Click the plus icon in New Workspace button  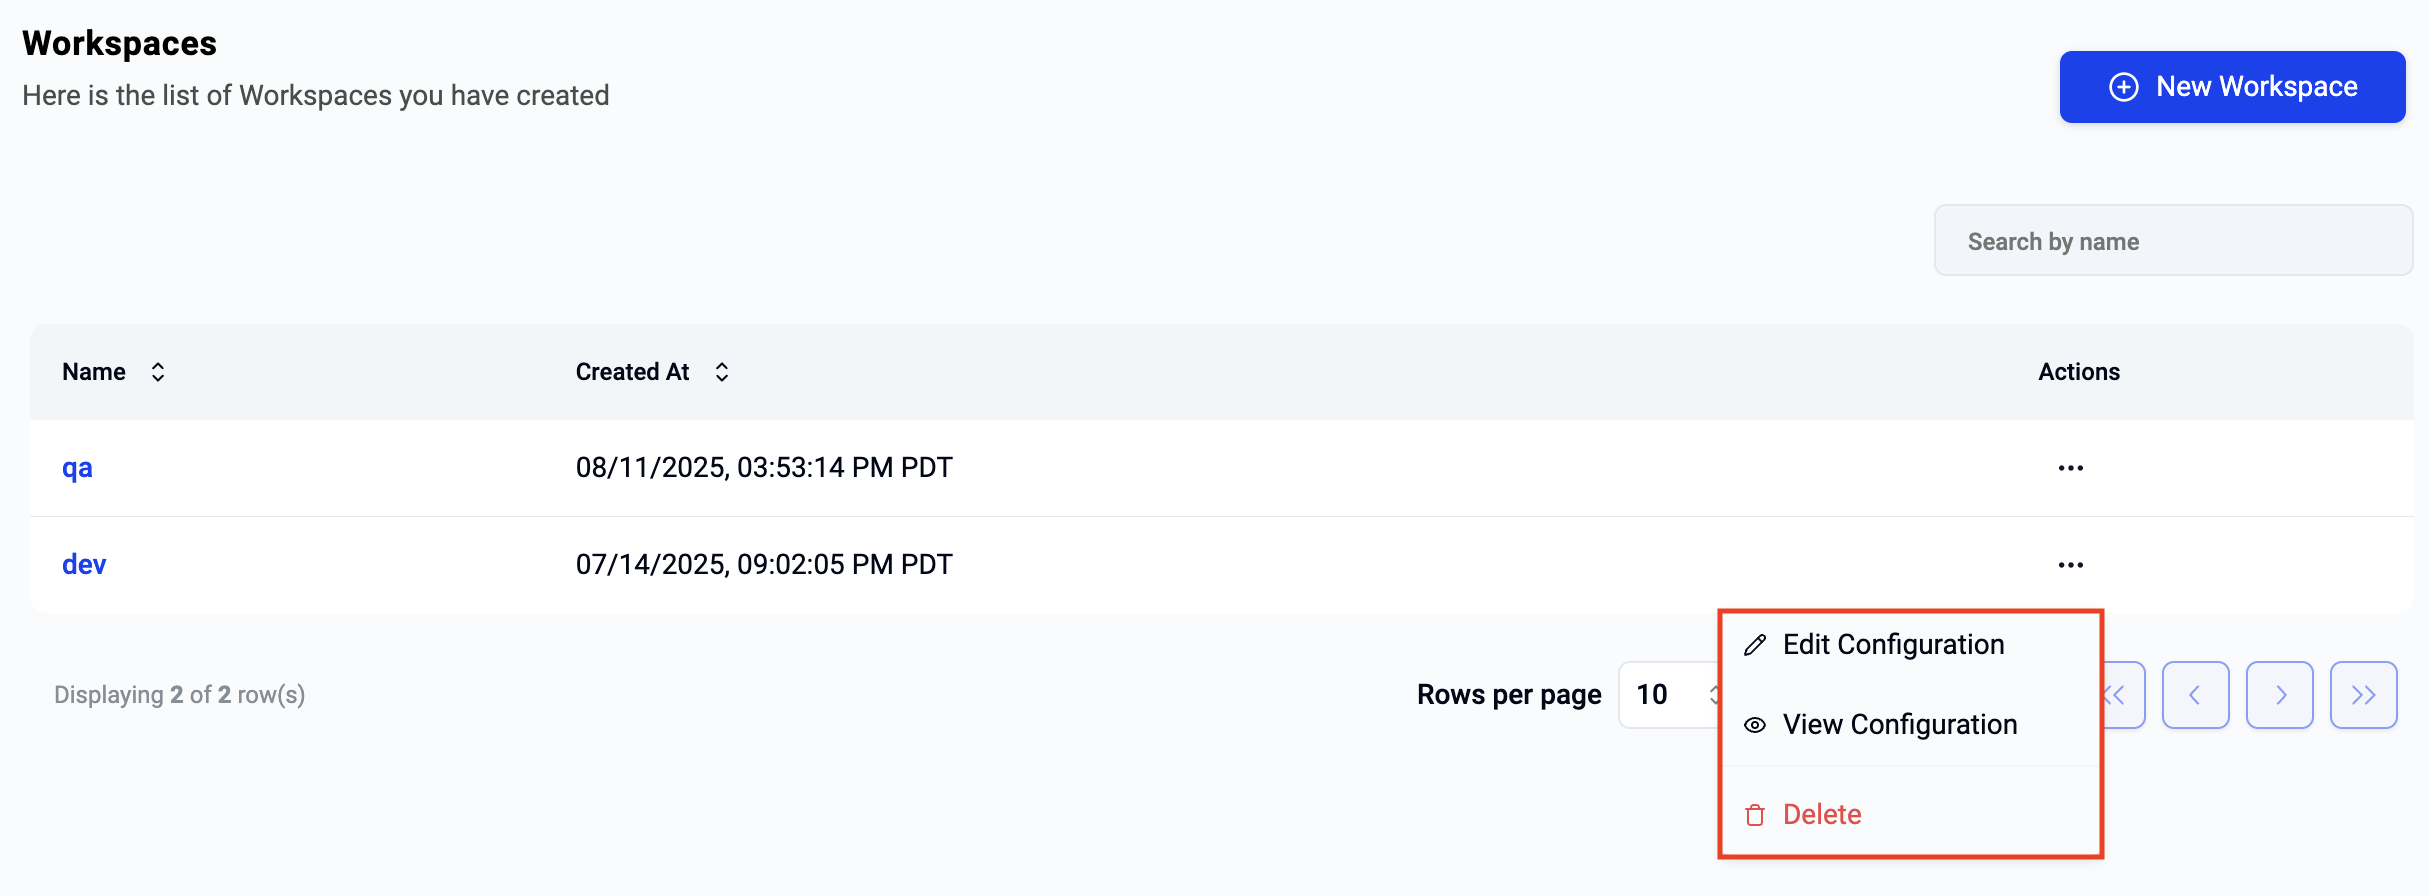(x=2124, y=87)
